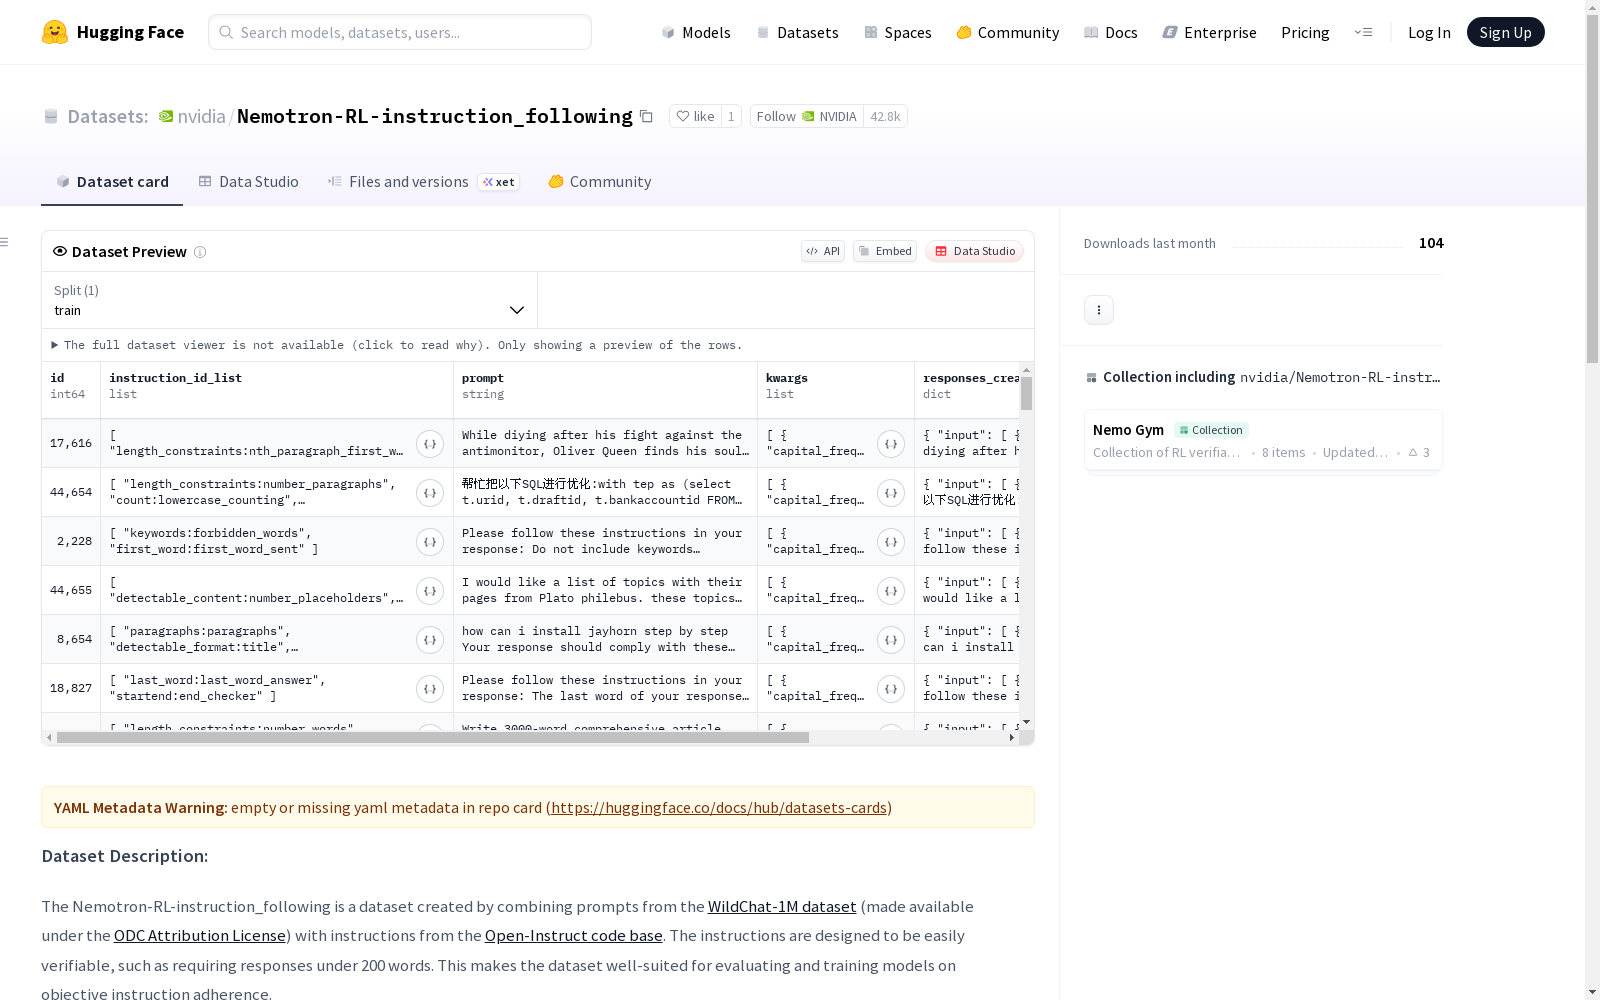Expand instruction list cell in row 18,827
This screenshot has width=1600, height=1000.
coord(430,689)
